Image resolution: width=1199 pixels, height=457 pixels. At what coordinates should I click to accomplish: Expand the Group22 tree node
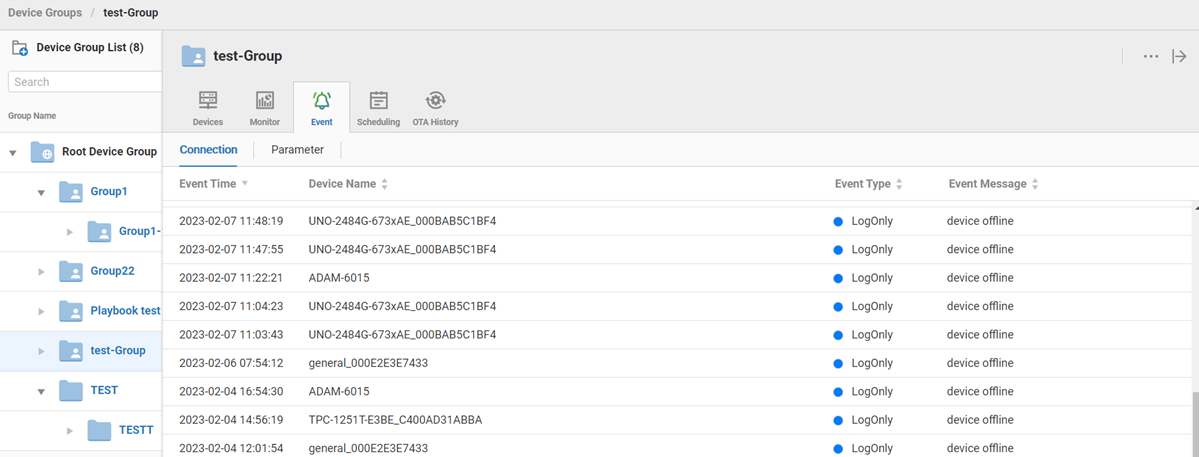coord(41,272)
